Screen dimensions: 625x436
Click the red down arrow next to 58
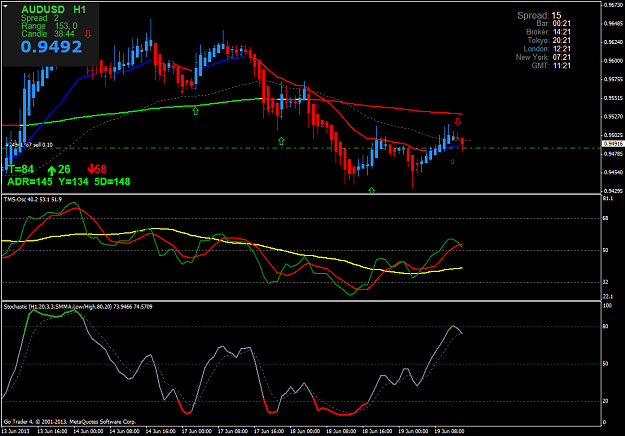point(91,169)
